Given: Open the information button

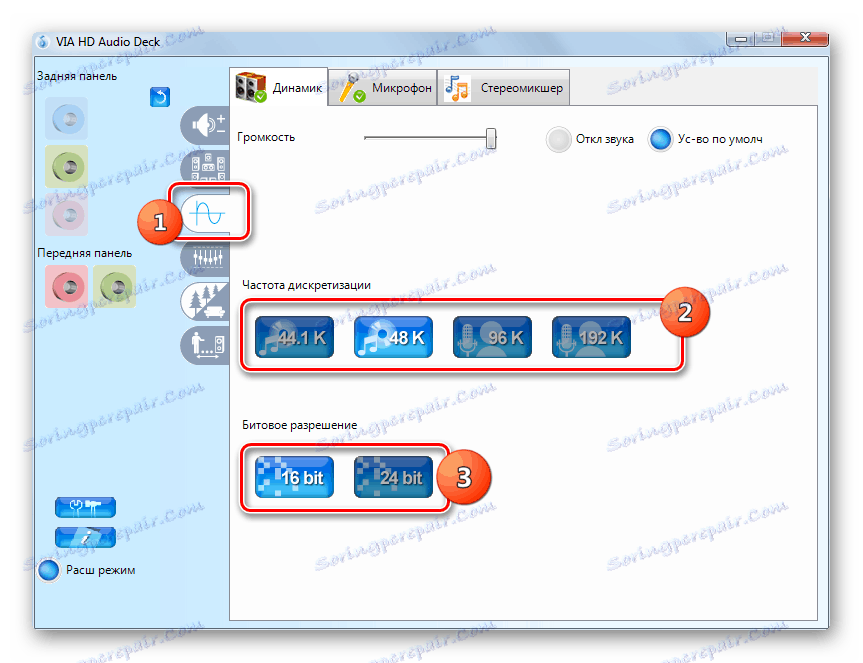Looking at the screenshot, I should 85,538.
